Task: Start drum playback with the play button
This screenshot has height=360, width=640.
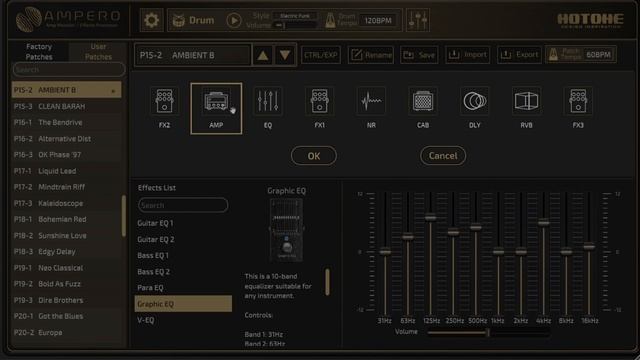Action: pyautogui.click(x=234, y=20)
